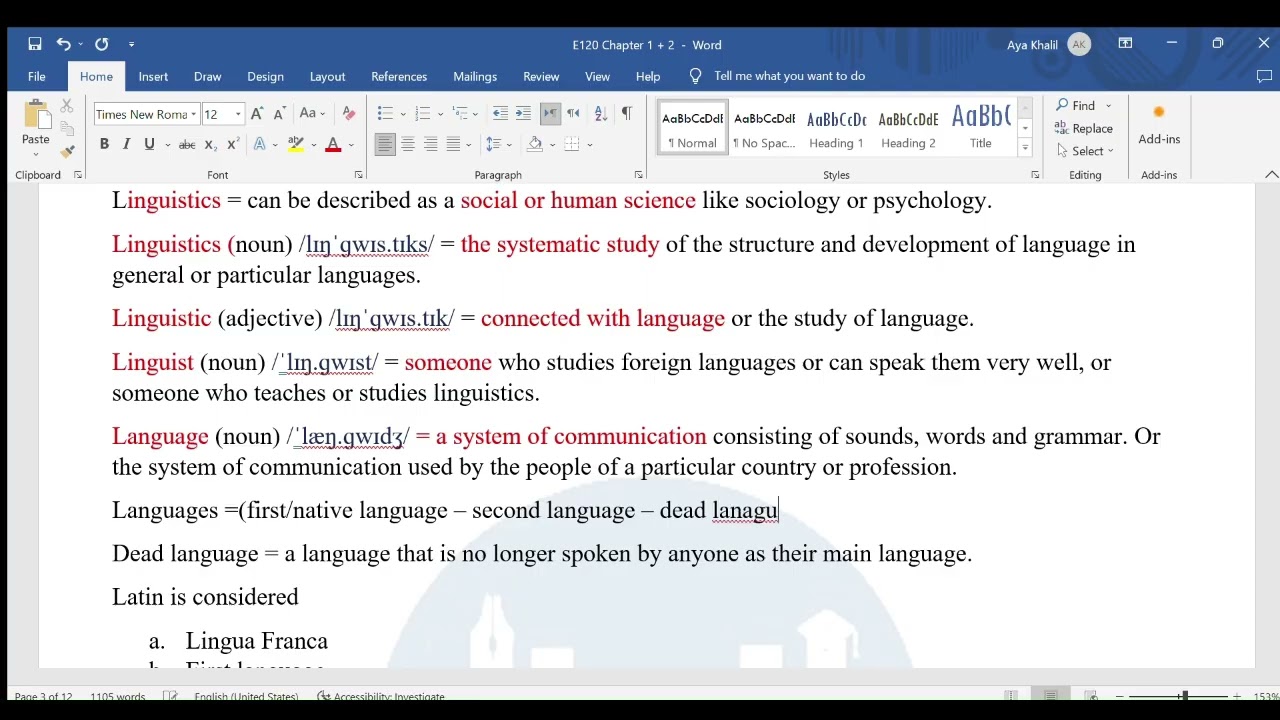
Task: Open the Review tab
Action: (541, 76)
